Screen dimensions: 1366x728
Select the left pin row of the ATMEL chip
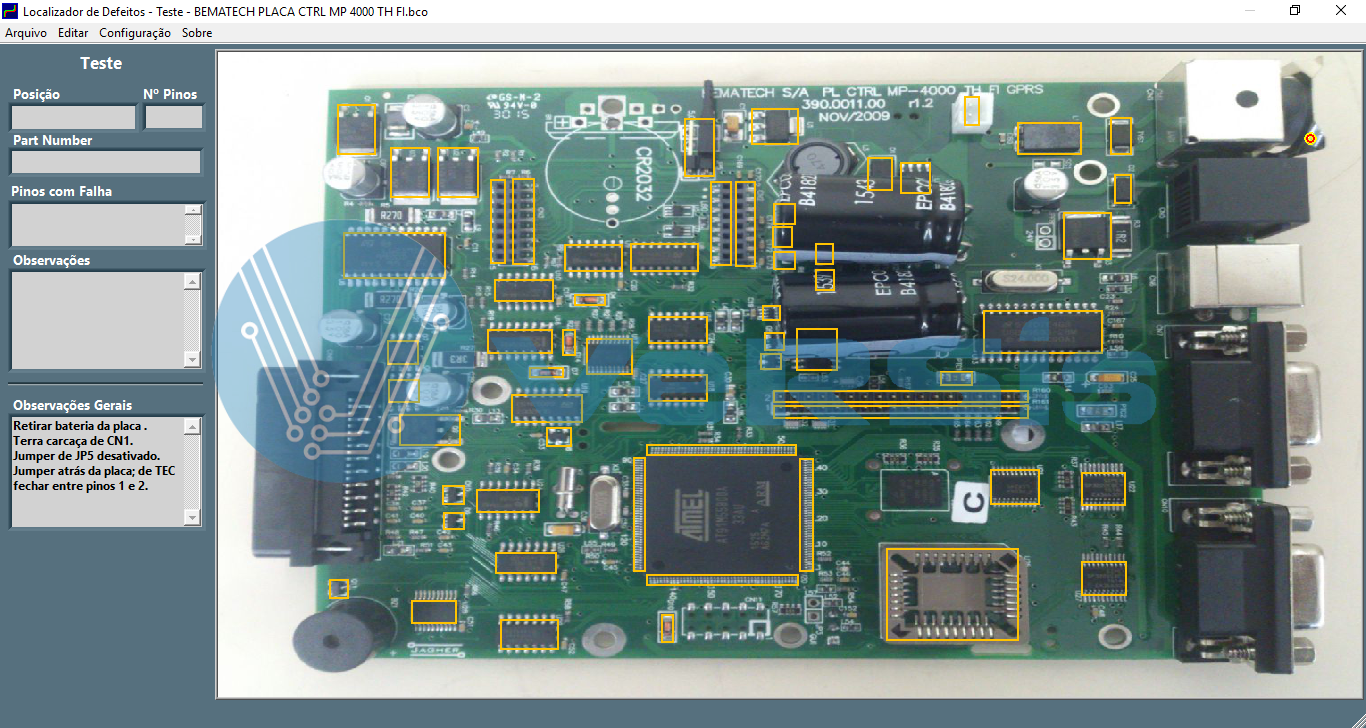pyautogui.click(x=640, y=515)
